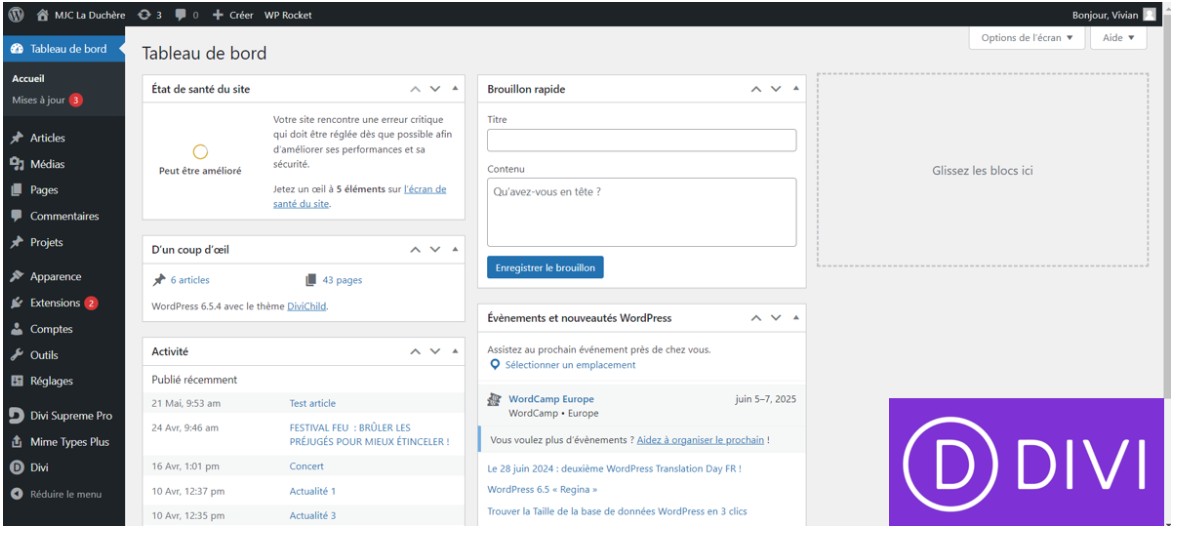
Task: Click Enregistrer le brouillon button
Action: pos(545,268)
